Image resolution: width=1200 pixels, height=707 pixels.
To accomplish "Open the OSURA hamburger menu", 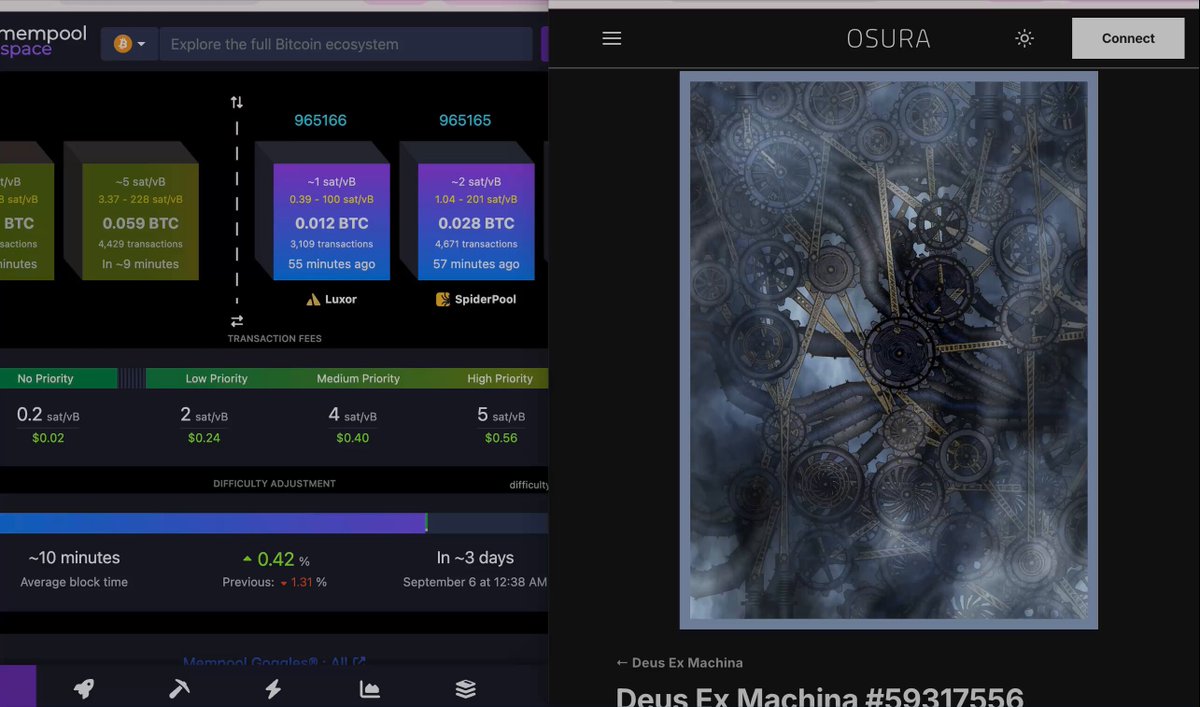I will (612, 38).
